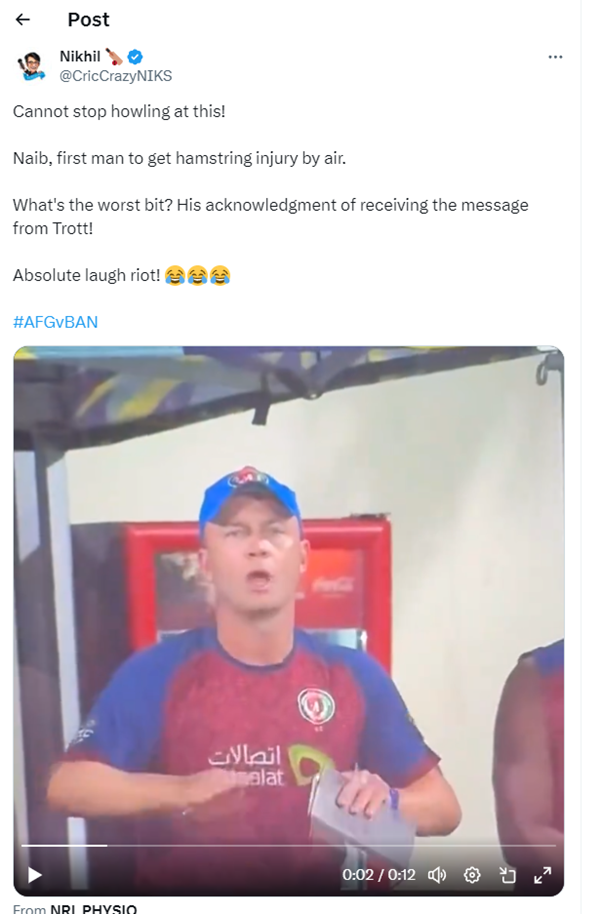Click the laughing emojis in the post text

pos(198,275)
